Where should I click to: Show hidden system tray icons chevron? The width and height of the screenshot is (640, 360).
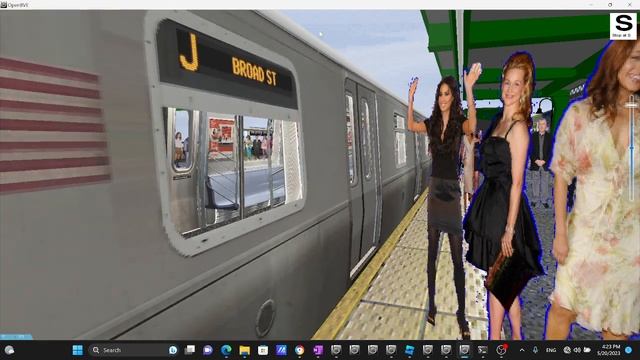click(522, 350)
